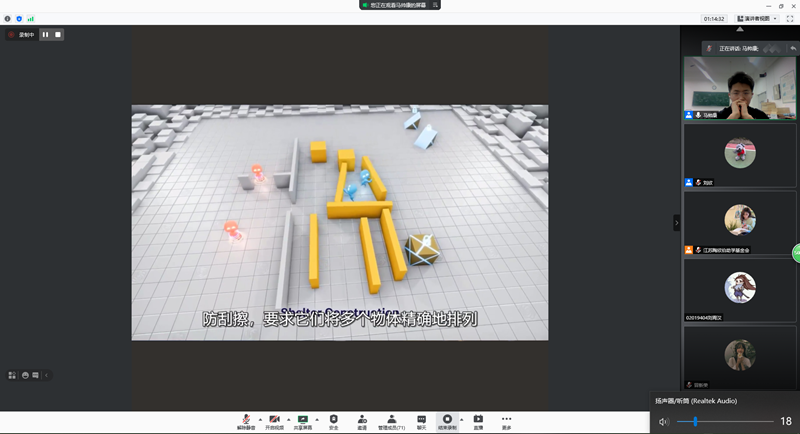Click the network signal strength icon
Viewport: 800px width, 434px height.
(x=30, y=18)
